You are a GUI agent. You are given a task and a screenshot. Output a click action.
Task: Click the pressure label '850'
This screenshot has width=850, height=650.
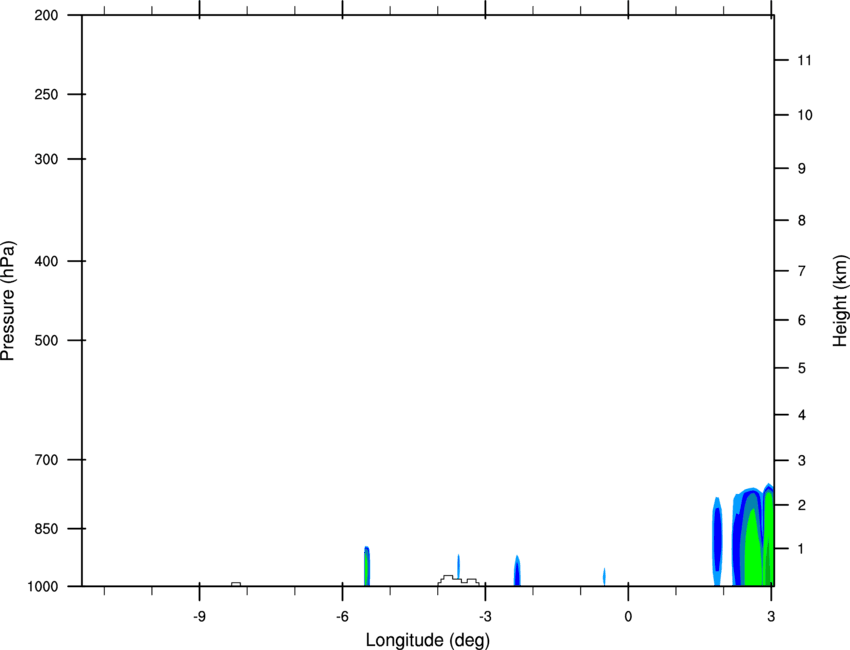[46, 529]
